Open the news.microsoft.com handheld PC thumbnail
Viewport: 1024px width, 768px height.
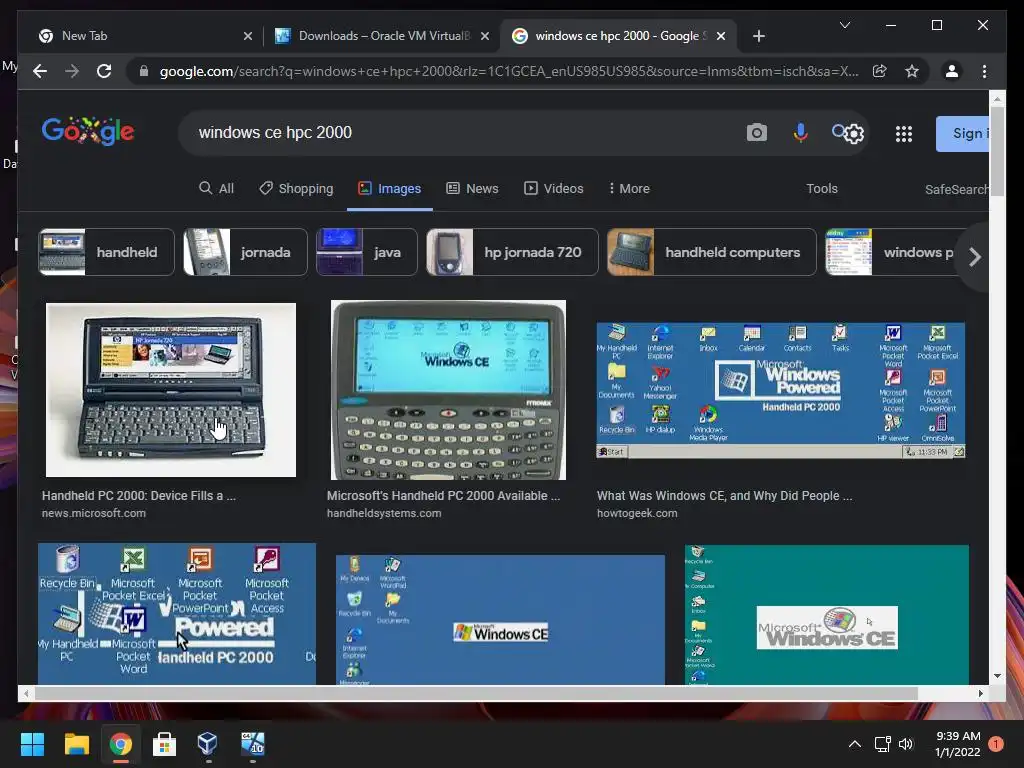pyautogui.click(x=170, y=389)
